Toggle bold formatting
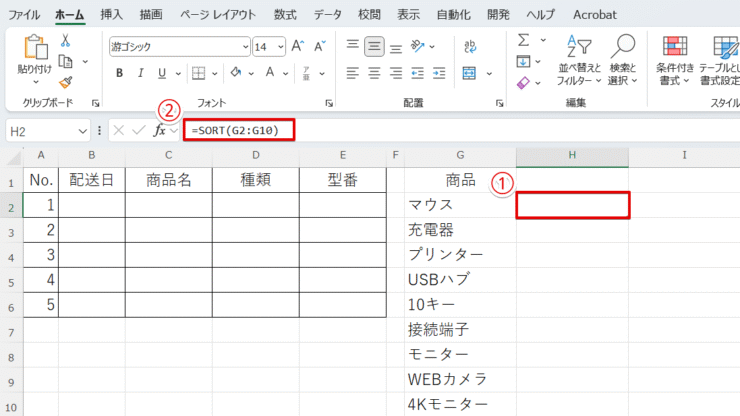Screen dimensions: 740x416 119,73
